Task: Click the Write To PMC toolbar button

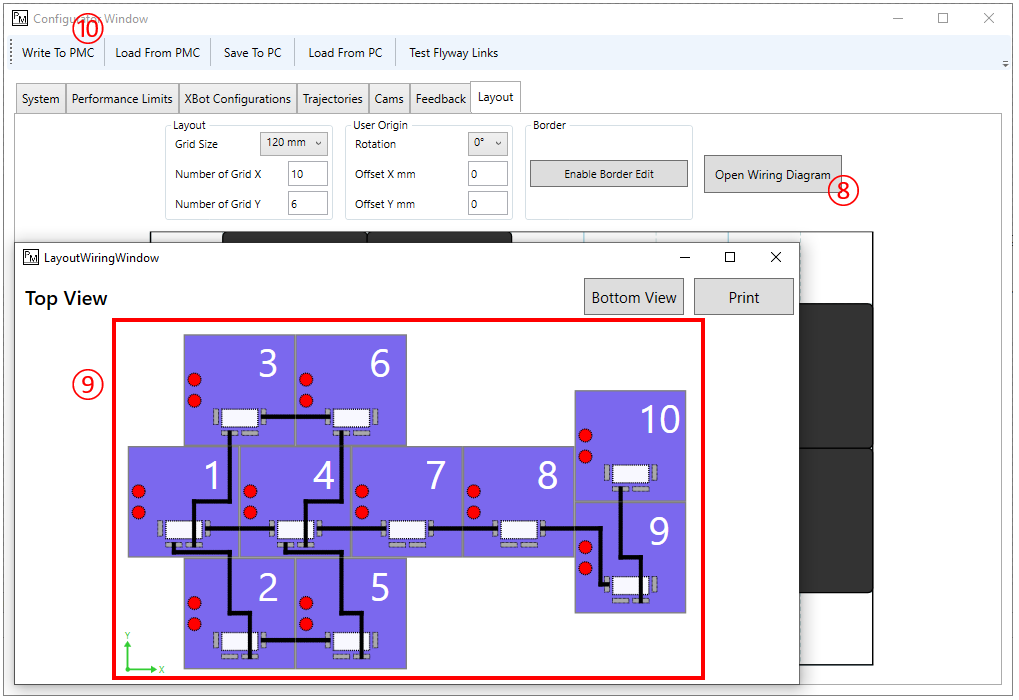Action: point(57,52)
